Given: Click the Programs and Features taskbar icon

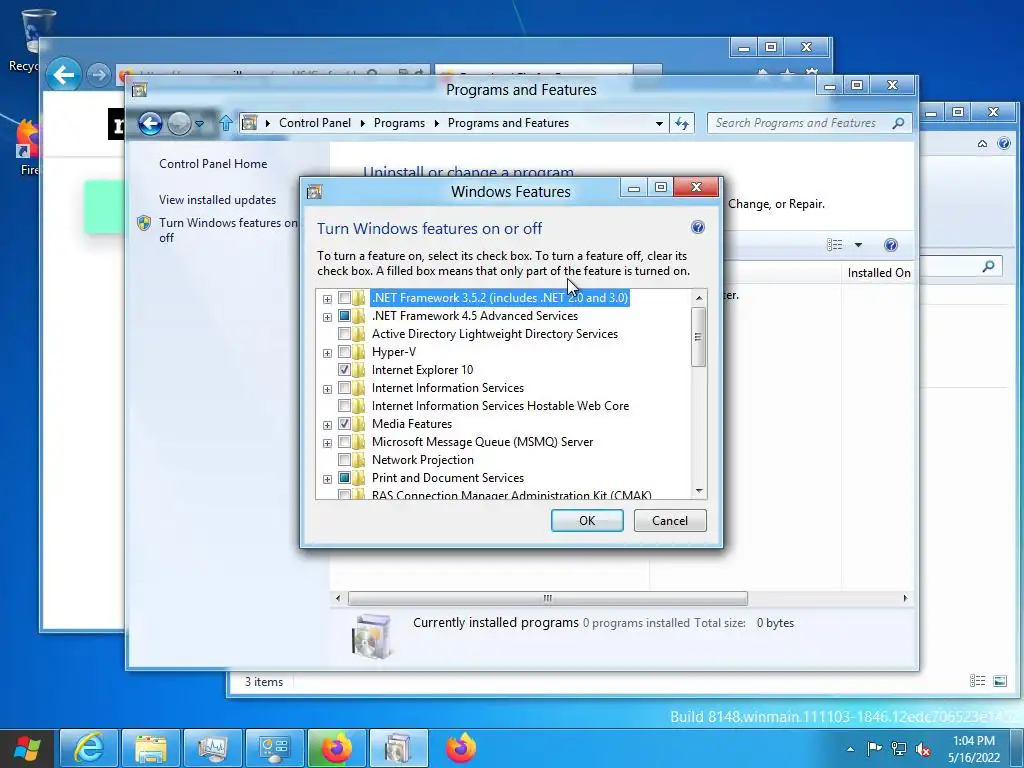Looking at the screenshot, I should pos(399,748).
